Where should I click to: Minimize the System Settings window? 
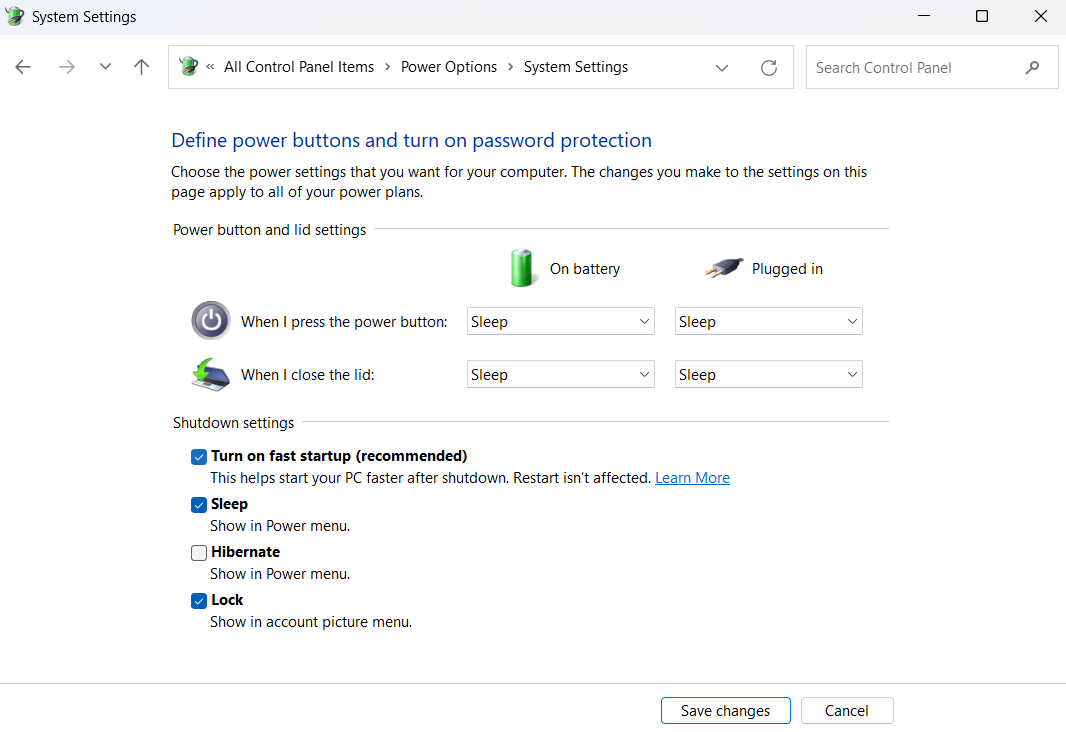(x=923, y=16)
